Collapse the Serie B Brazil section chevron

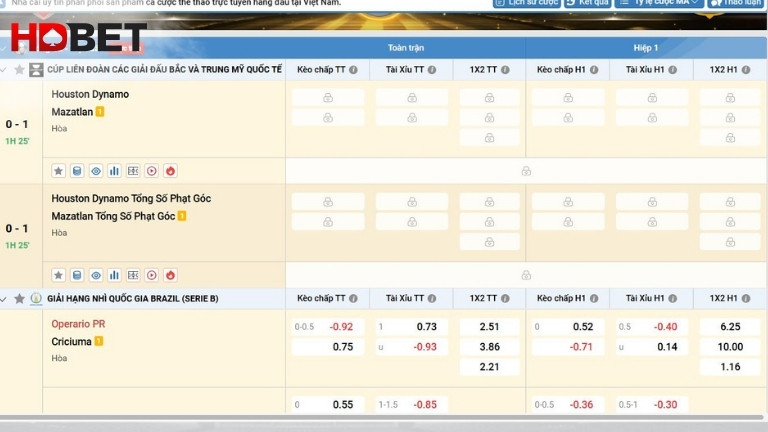[x=3, y=298]
